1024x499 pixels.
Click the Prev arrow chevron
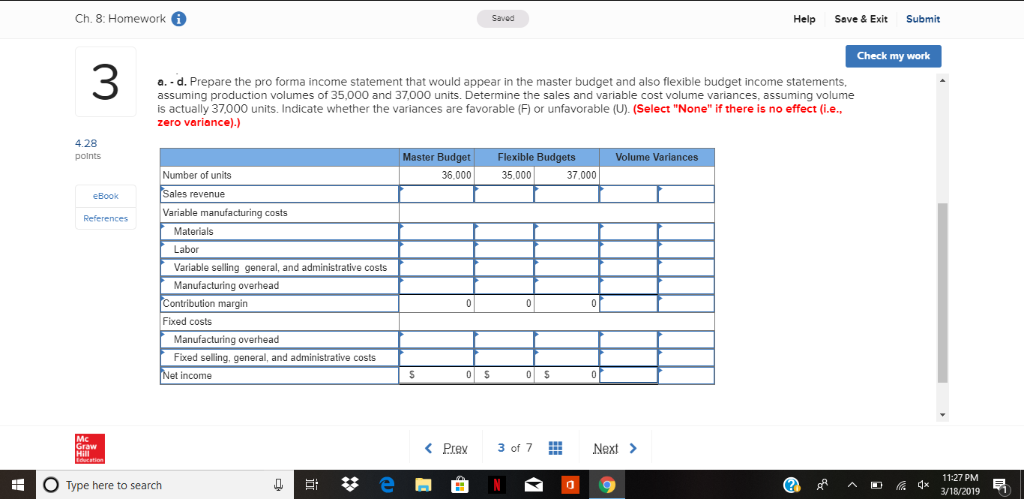click(x=428, y=448)
